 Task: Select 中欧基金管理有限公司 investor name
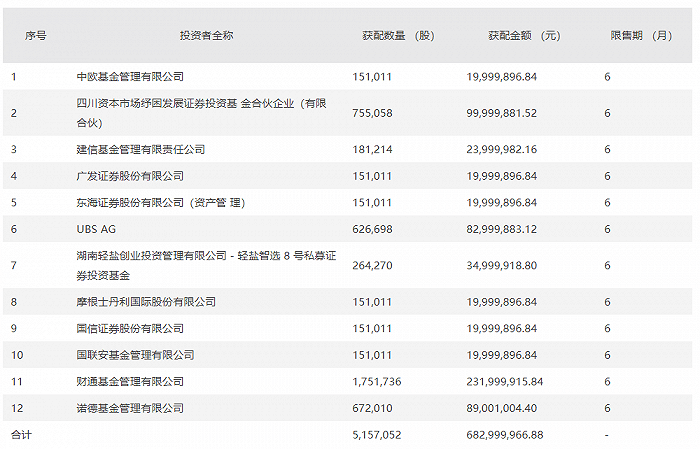click(x=130, y=77)
